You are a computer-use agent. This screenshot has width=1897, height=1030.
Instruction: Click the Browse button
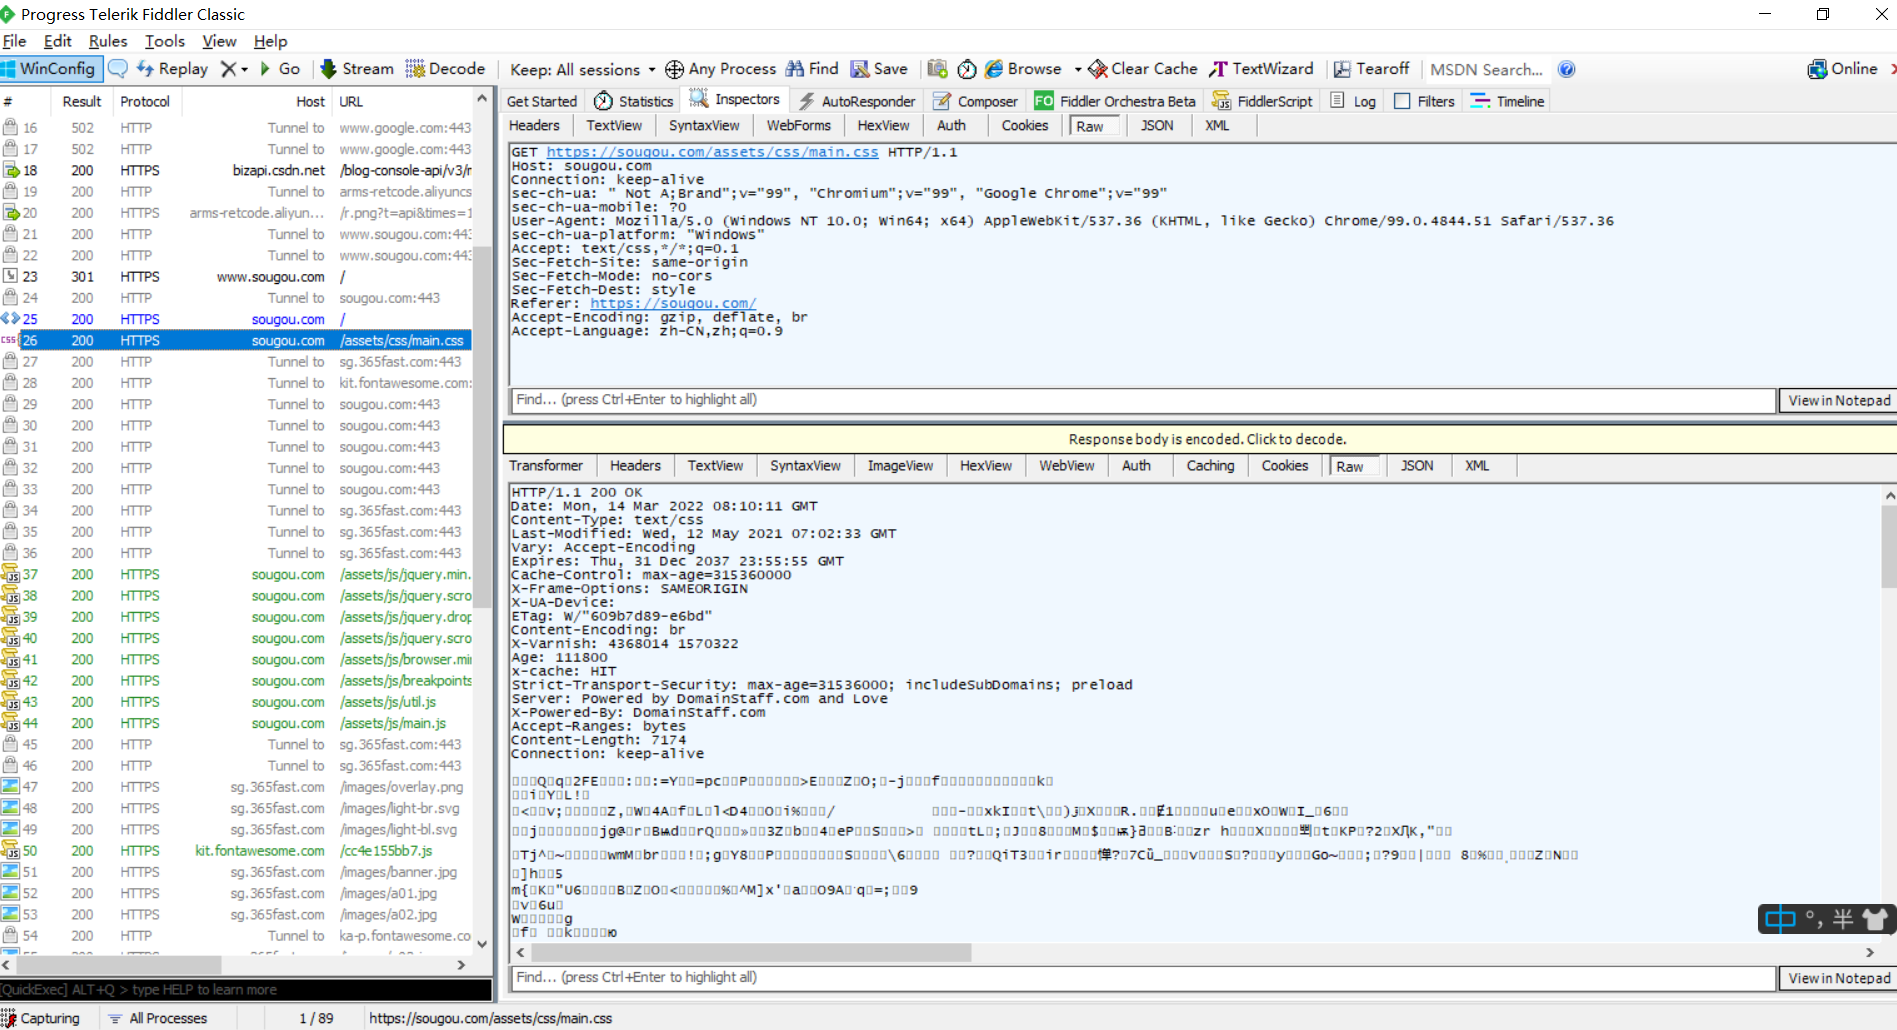(1023, 69)
